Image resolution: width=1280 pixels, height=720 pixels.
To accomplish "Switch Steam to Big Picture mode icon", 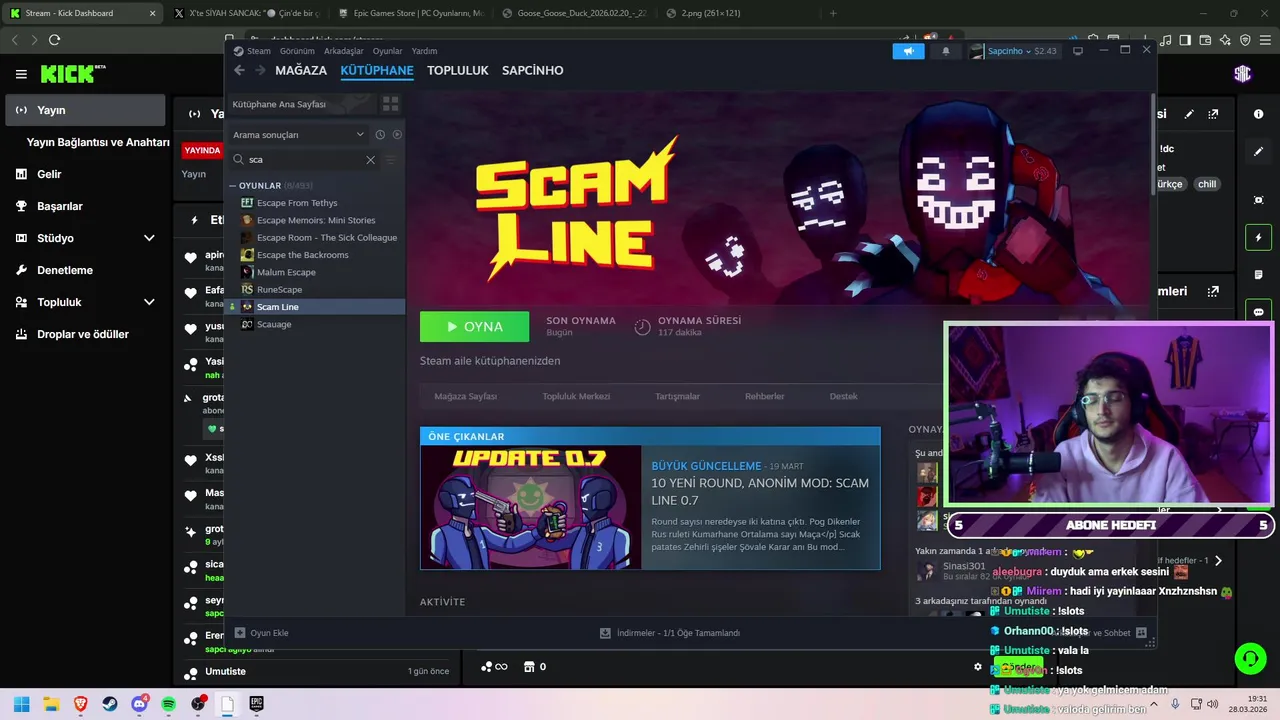I will [x=1077, y=51].
